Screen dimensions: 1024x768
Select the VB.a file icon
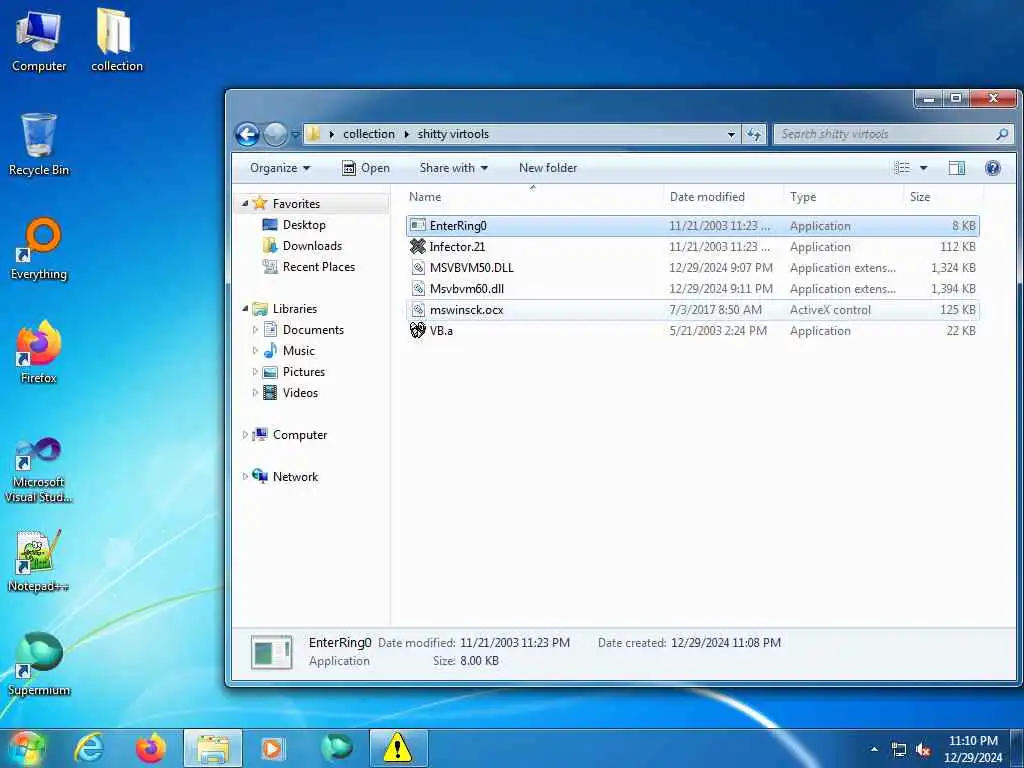click(x=418, y=330)
